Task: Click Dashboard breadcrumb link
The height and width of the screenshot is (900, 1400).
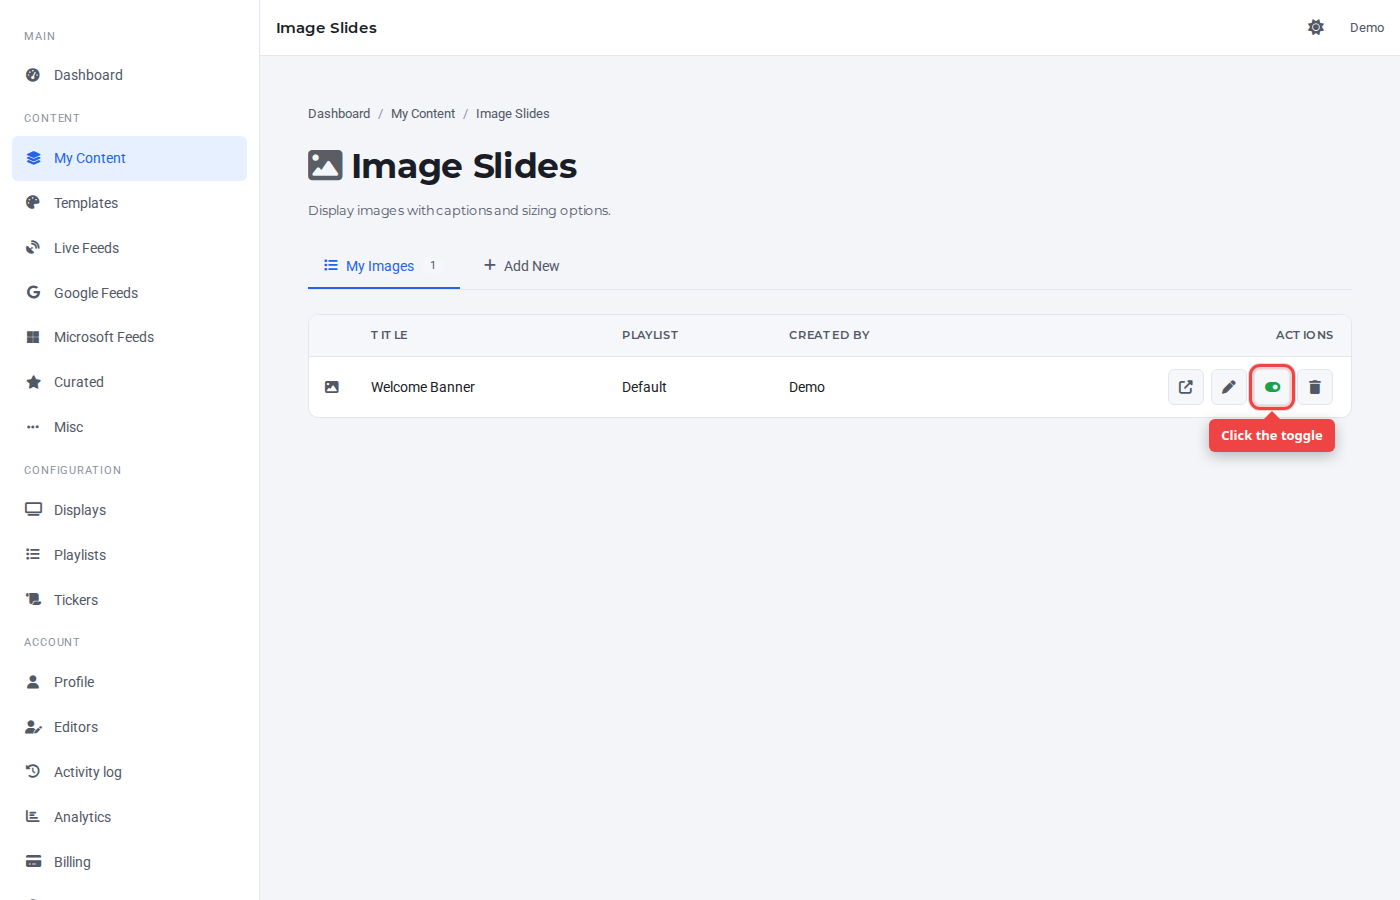Action: point(339,114)
